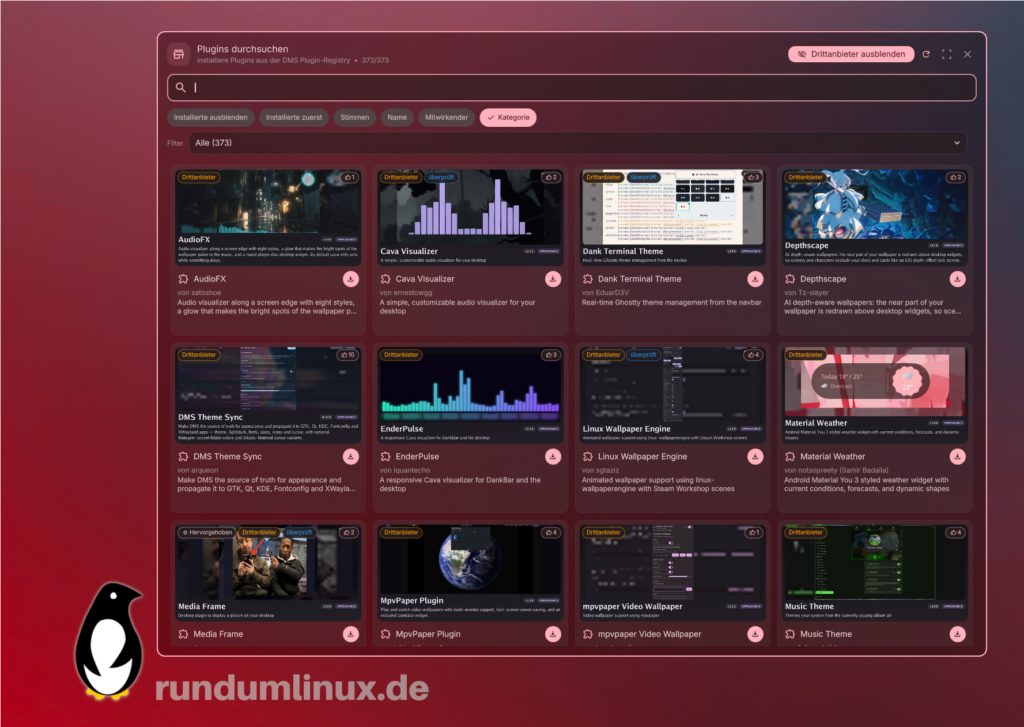Click the chevron arrow of the filter dropdown
Image resolution: width=1024 pixels, height=727 pixels.
point(957,143)
